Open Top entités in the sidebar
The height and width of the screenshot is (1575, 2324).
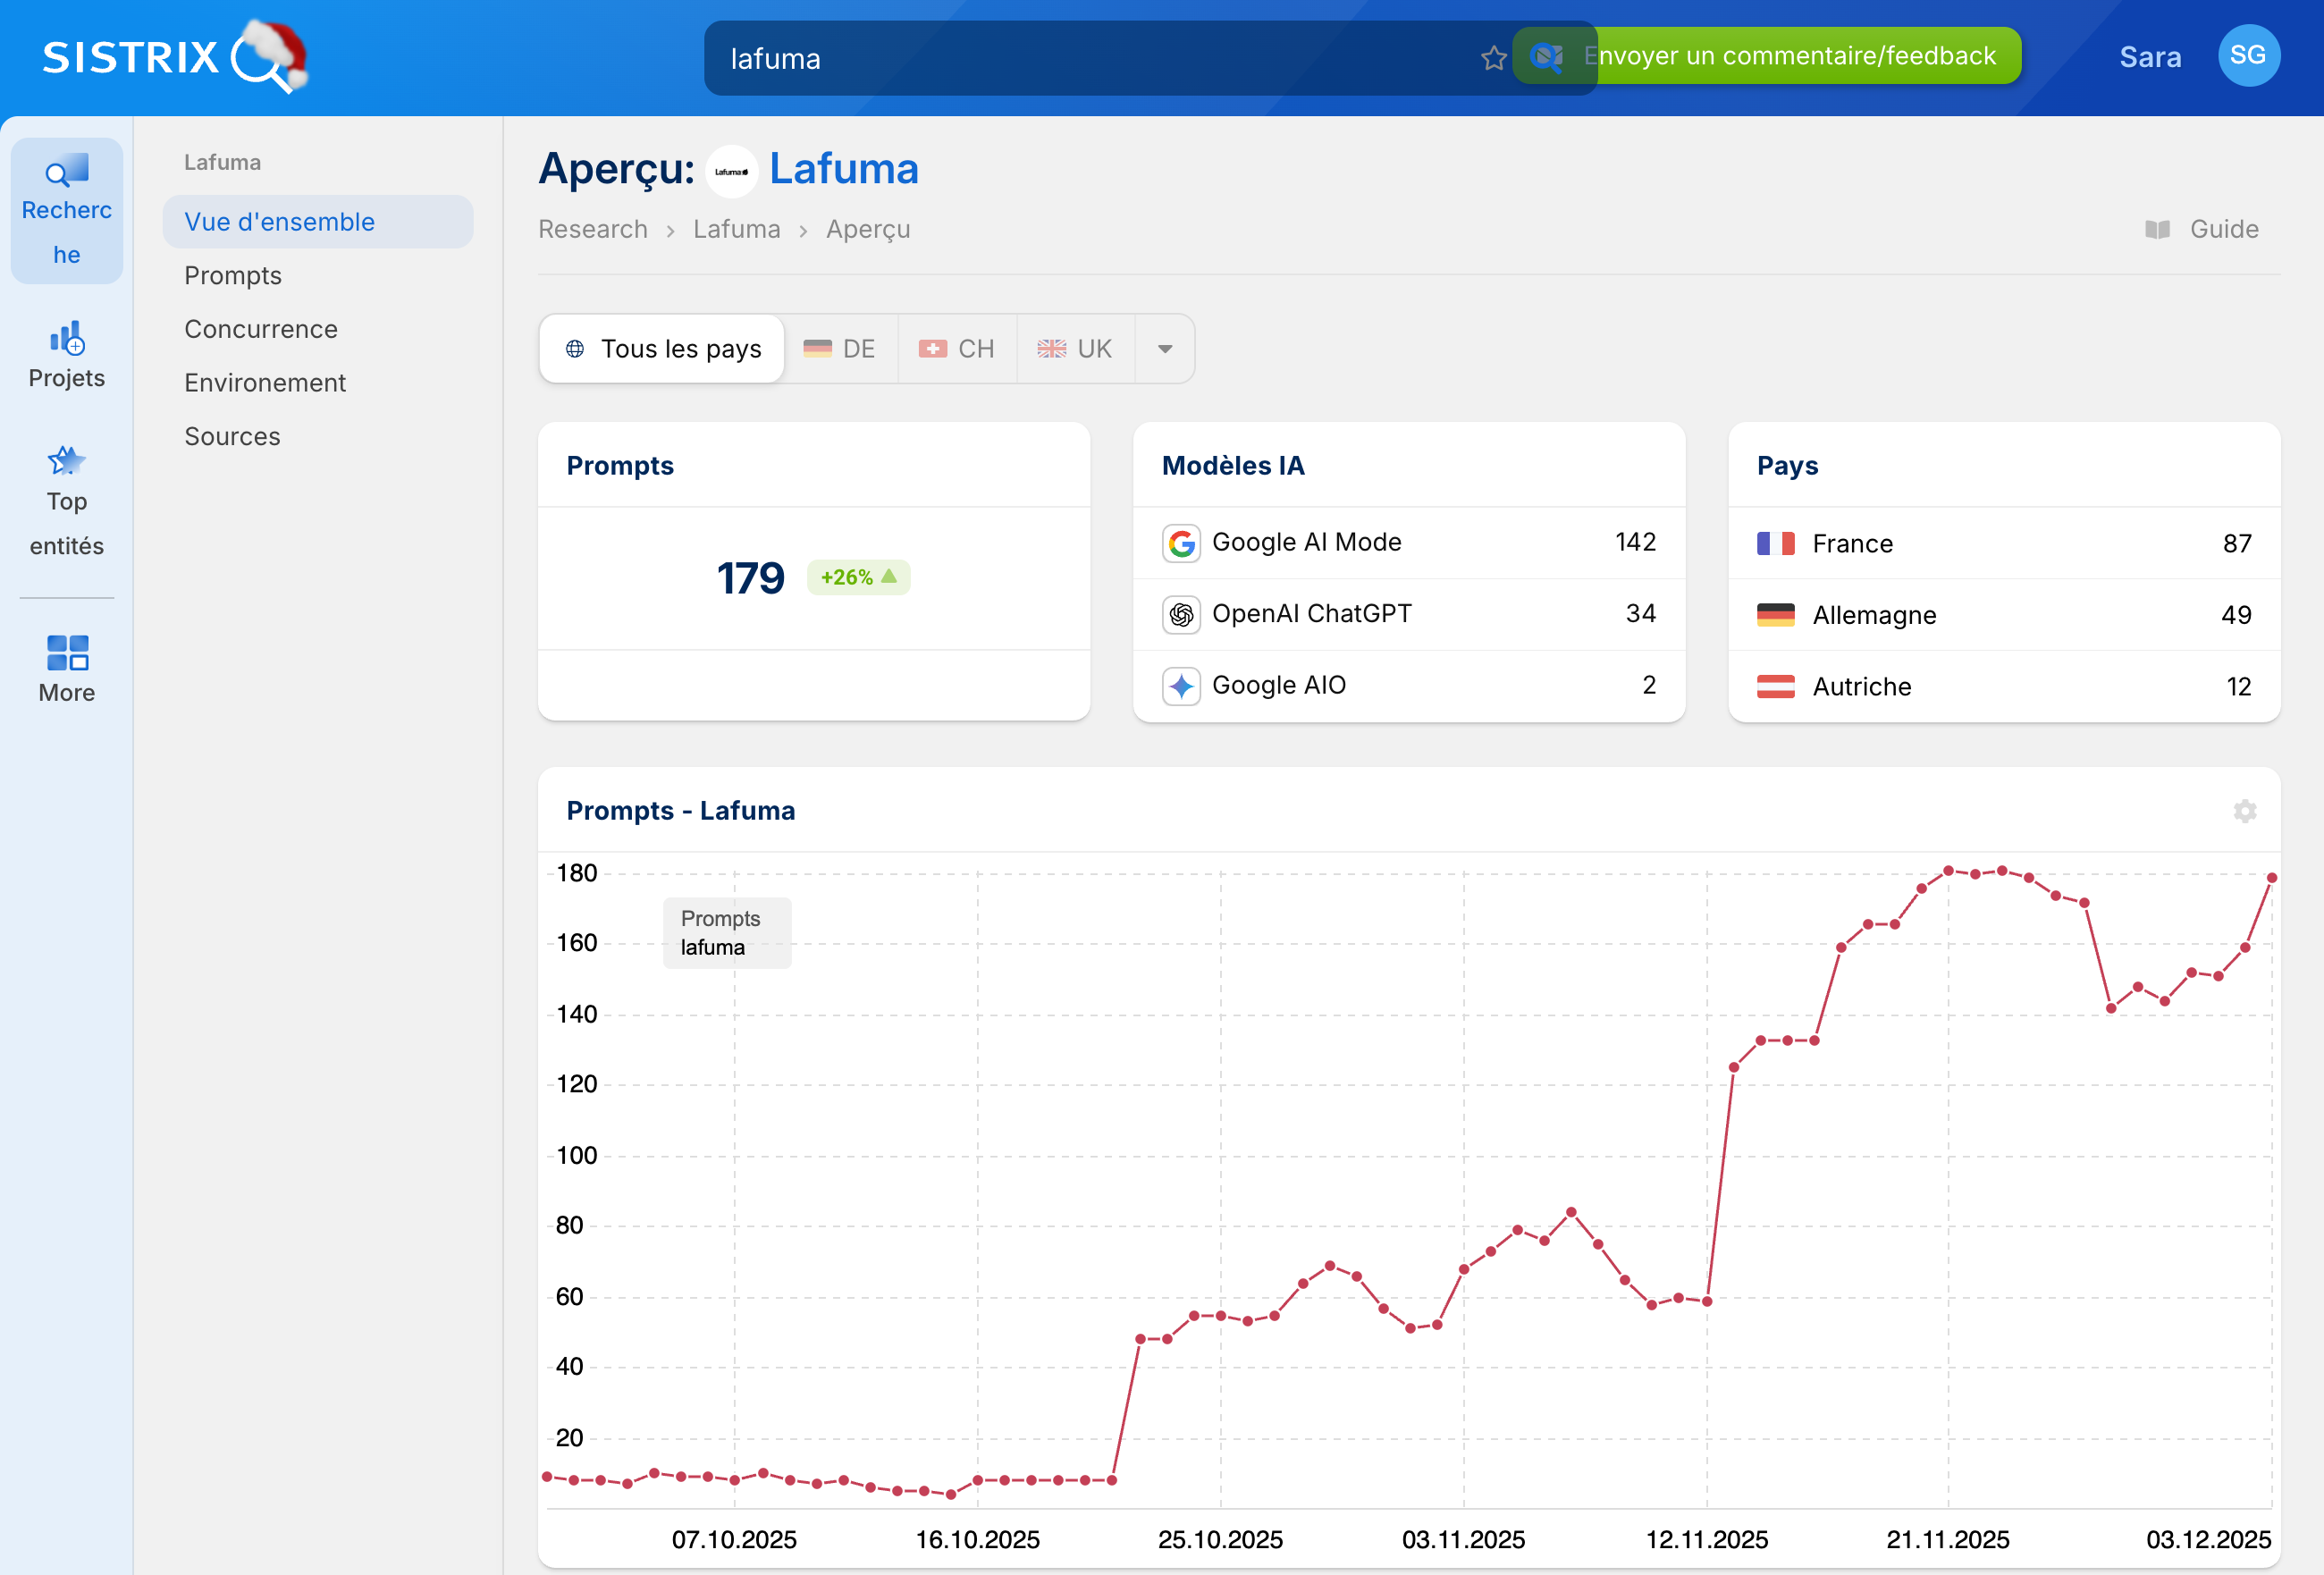tap(66, 500)
